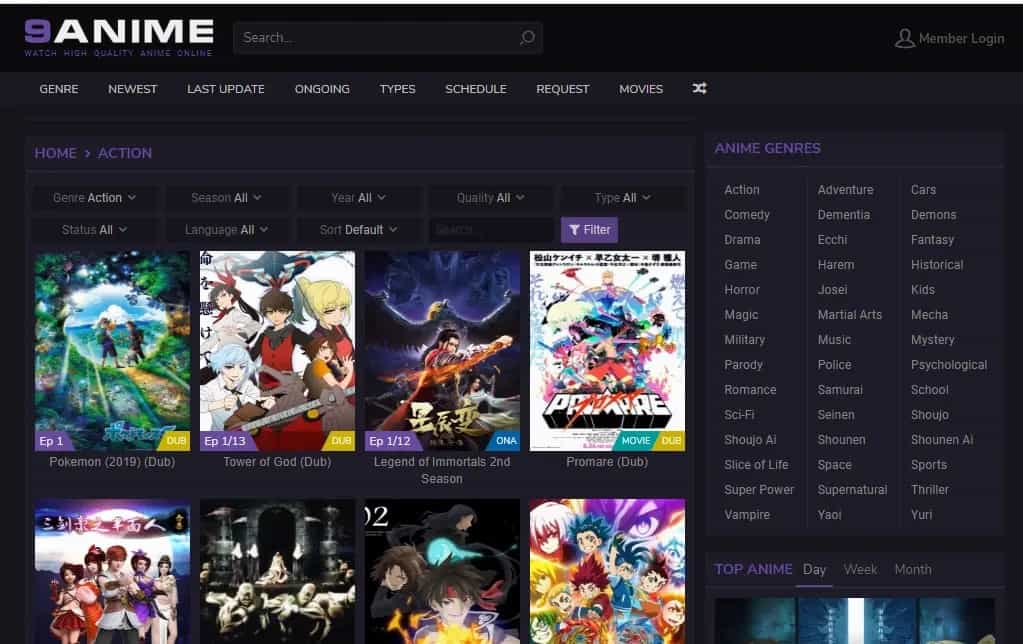Click the search magnifier icon
Image resolution: width=1023 pixels, height=644 pixels.
click(527, 38)
